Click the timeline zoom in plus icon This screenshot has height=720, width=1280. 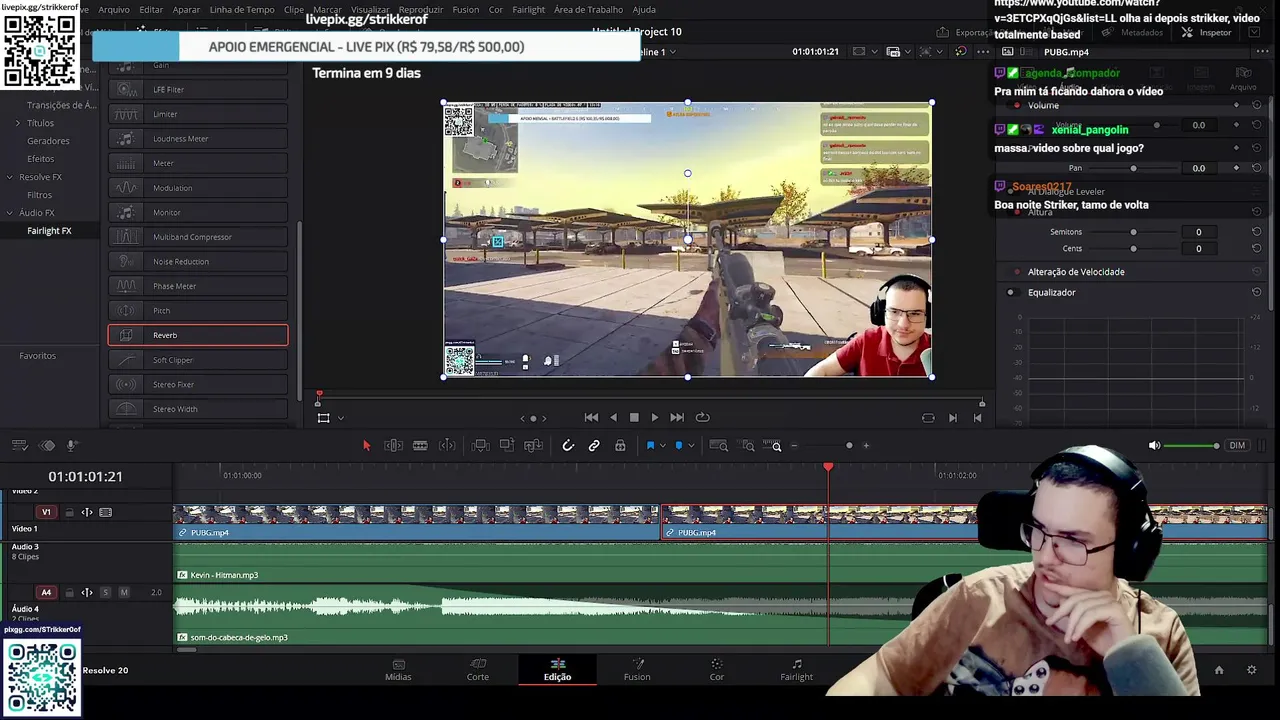pos(866,446)
